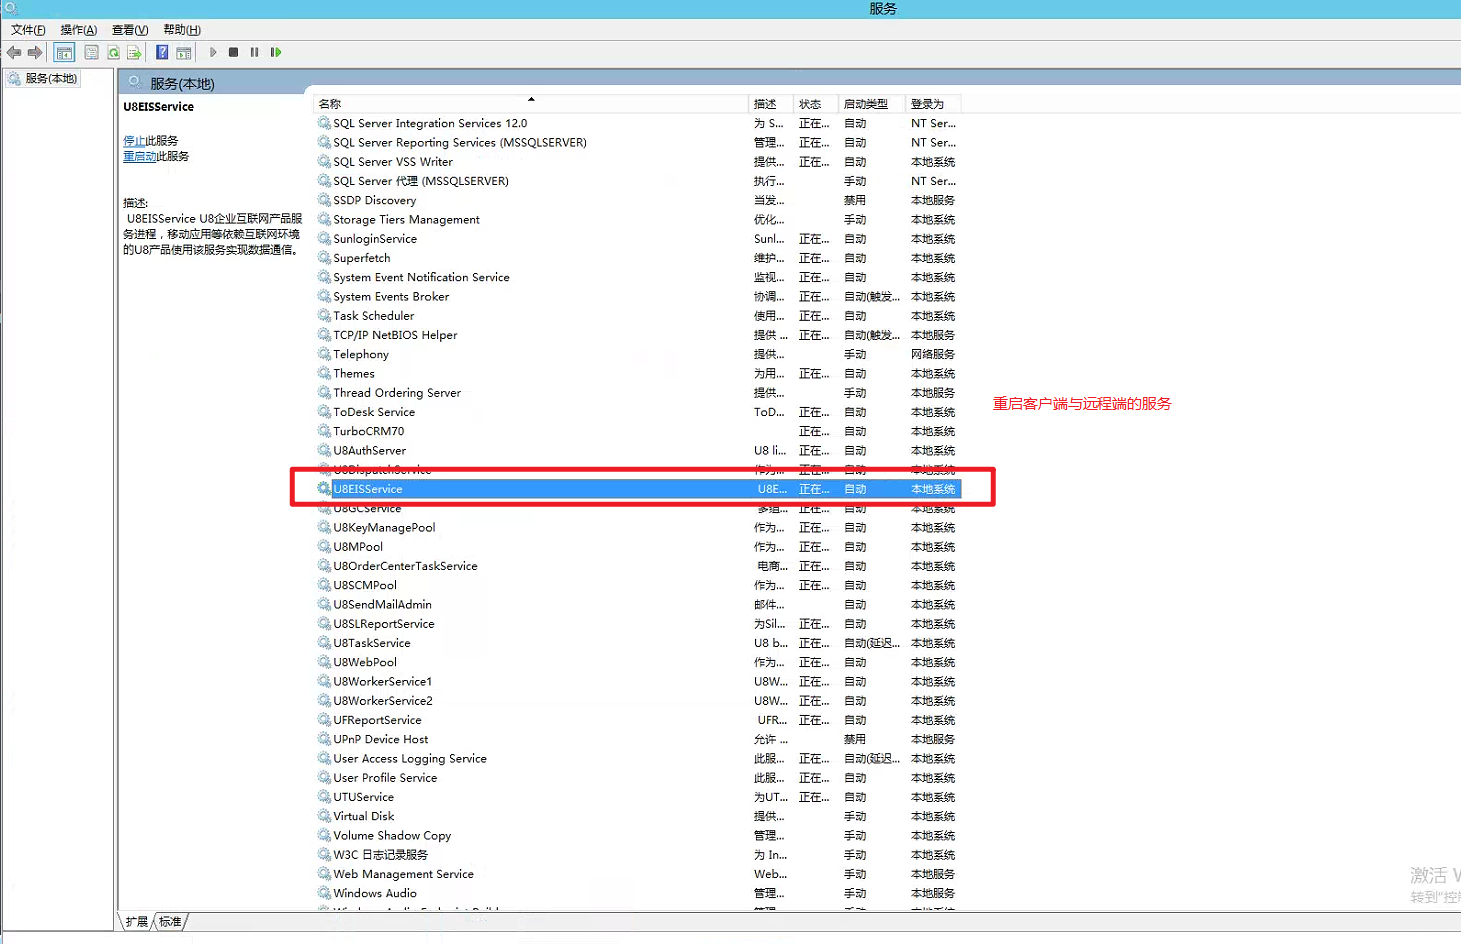Pause the service via the pause icon
Image resolution: width=1461 pixels, height=944 pixels.
point(254,52)
